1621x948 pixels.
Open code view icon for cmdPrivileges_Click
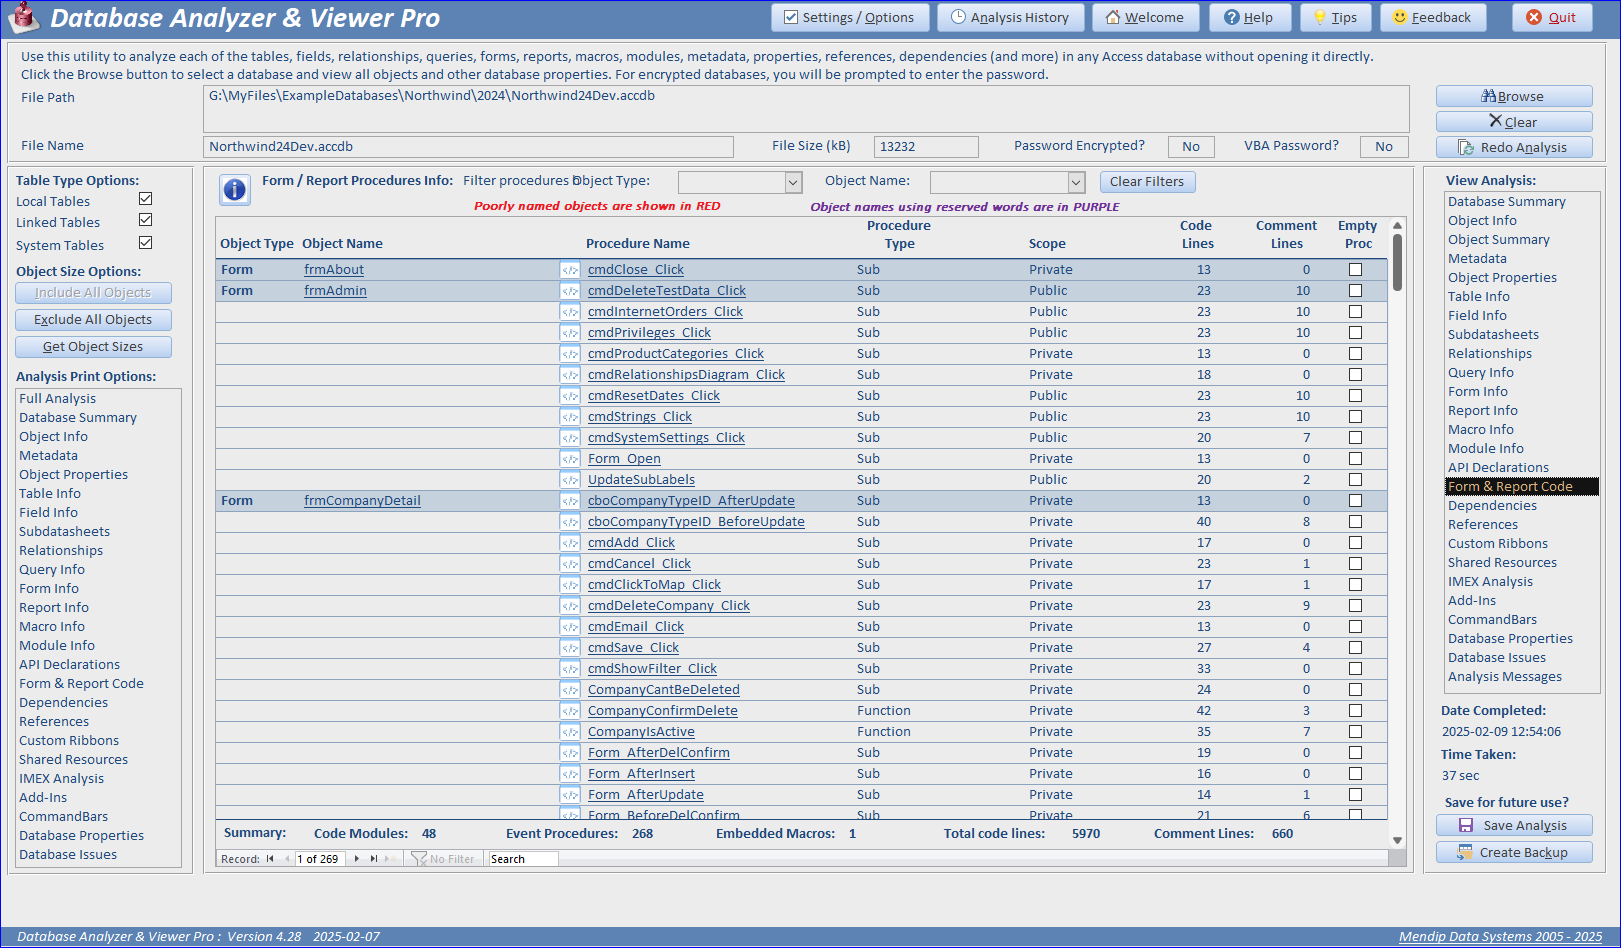click(570, 333)
